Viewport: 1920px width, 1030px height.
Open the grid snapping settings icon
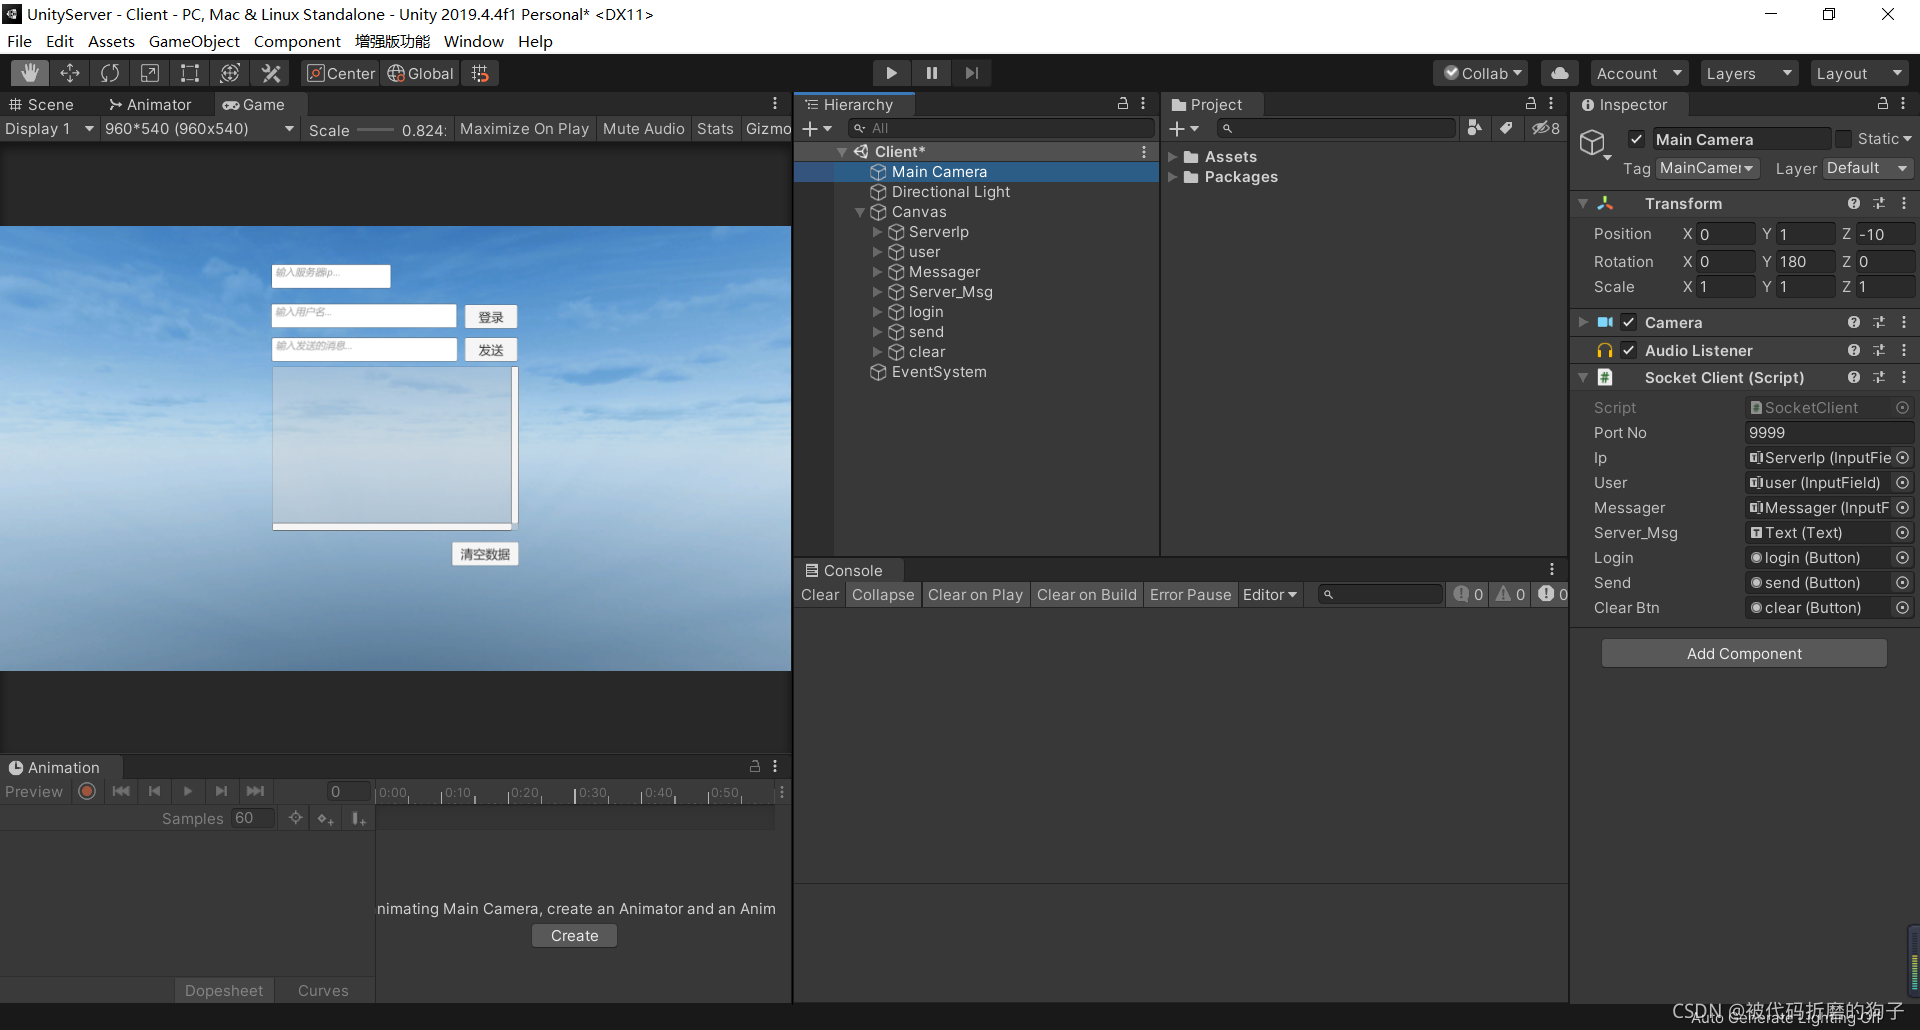[480, 72]
